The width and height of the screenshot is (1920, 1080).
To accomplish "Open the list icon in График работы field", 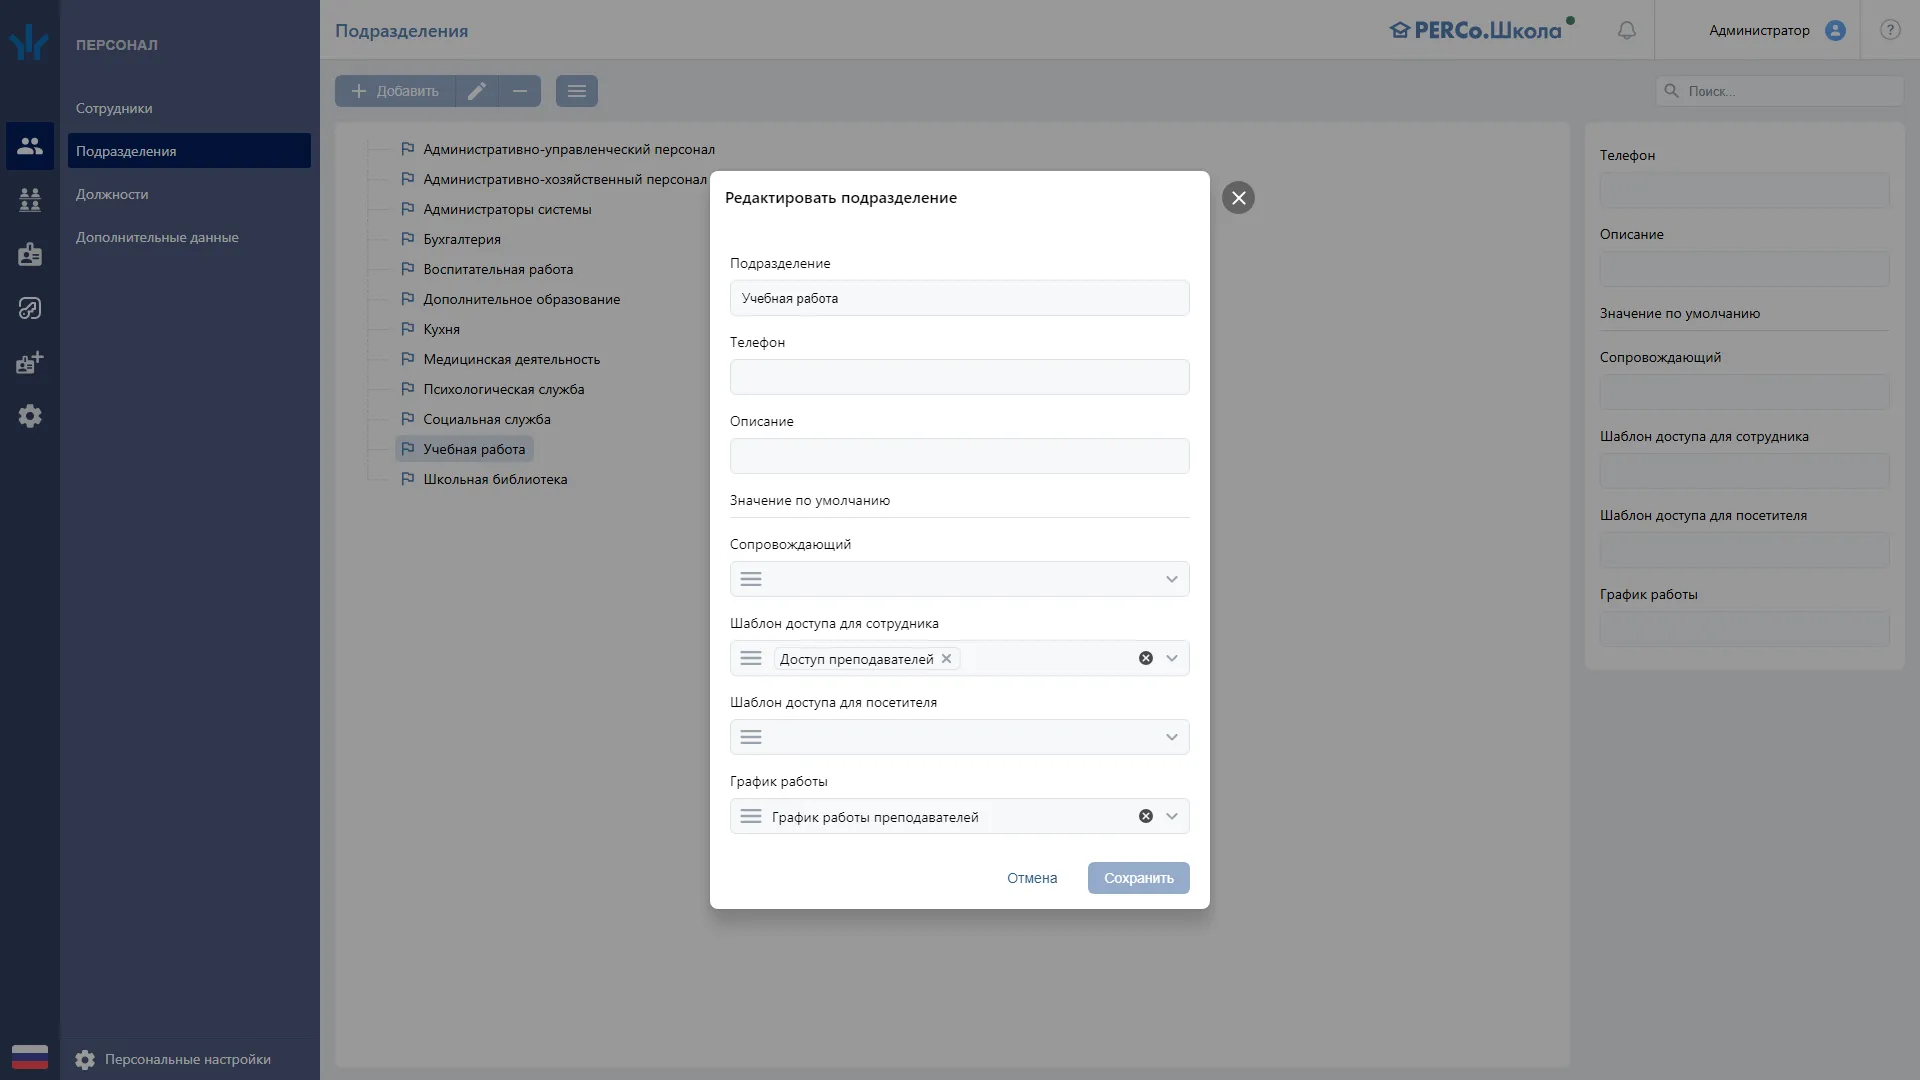I will point(751,816).
